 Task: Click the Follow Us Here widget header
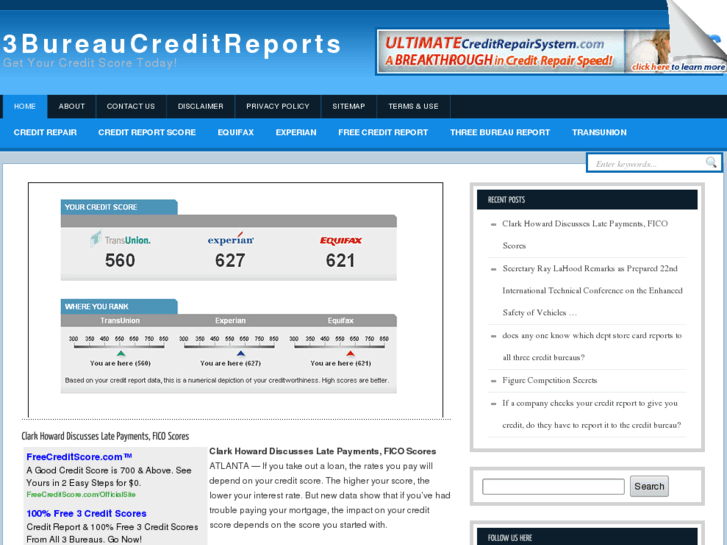[x=587, y=537]
